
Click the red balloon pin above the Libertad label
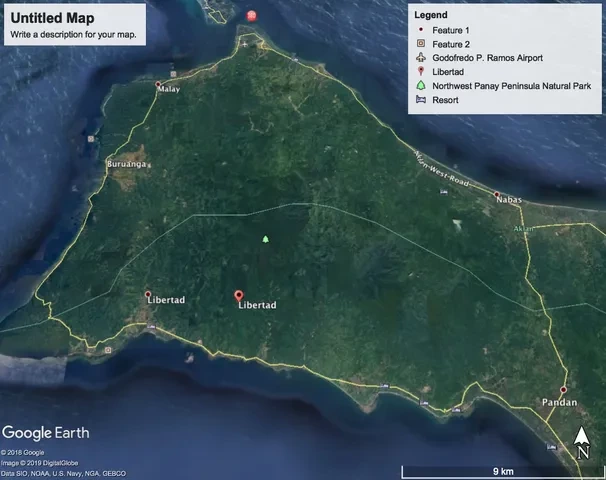pos(239,296)
